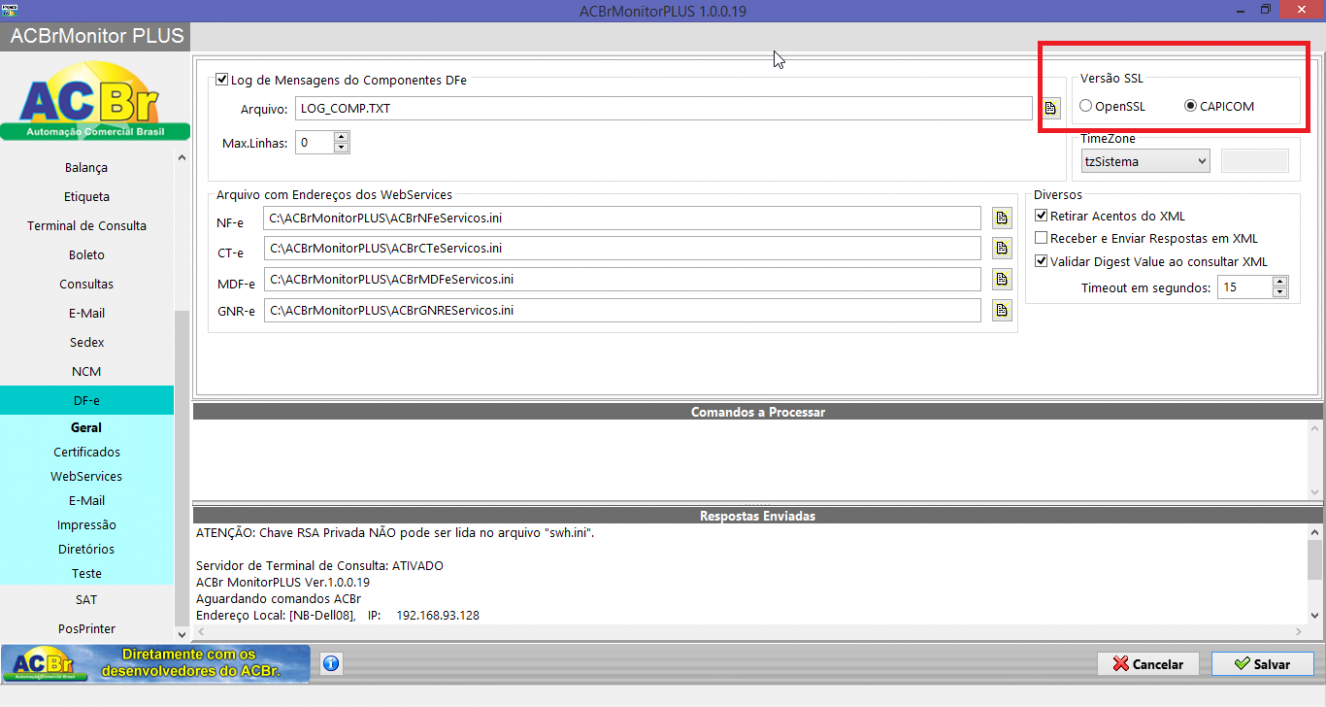Open Diretórios sub-item under DF-e
Viewport: 1326px width, 707px height.
[x=86, y=549]
